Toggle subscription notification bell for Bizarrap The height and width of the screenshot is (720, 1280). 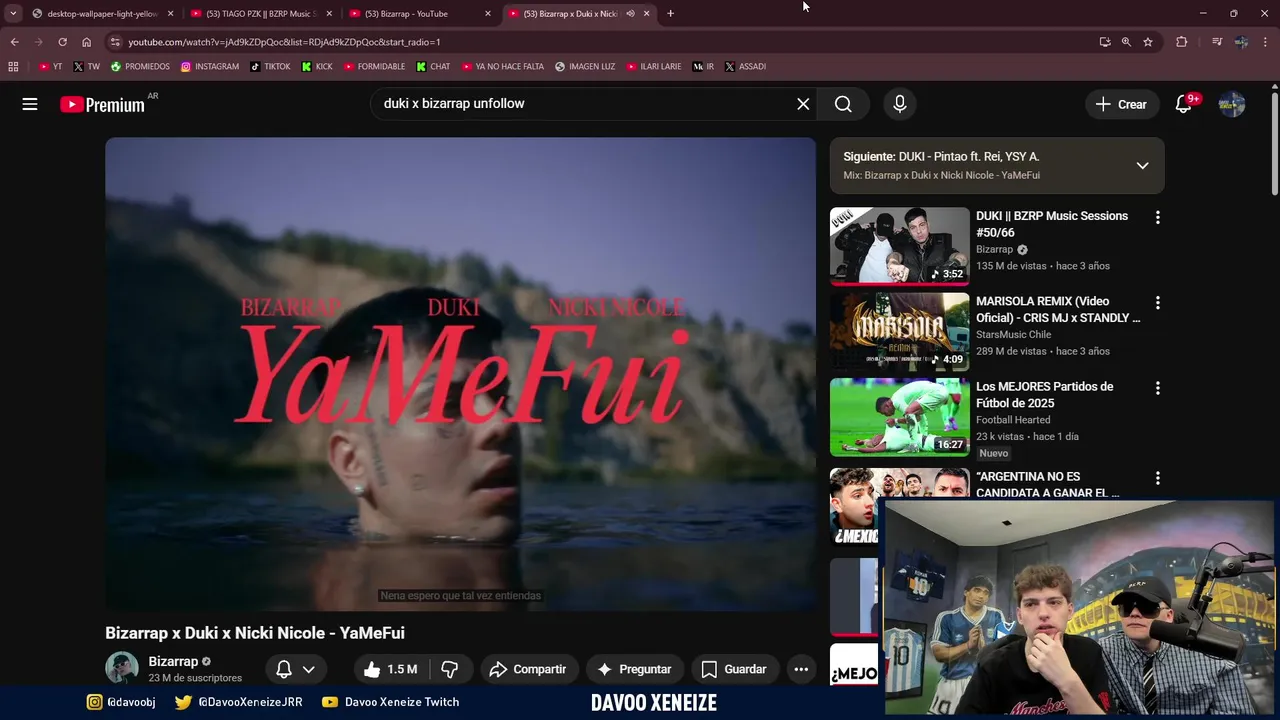(x=284, y=669)
